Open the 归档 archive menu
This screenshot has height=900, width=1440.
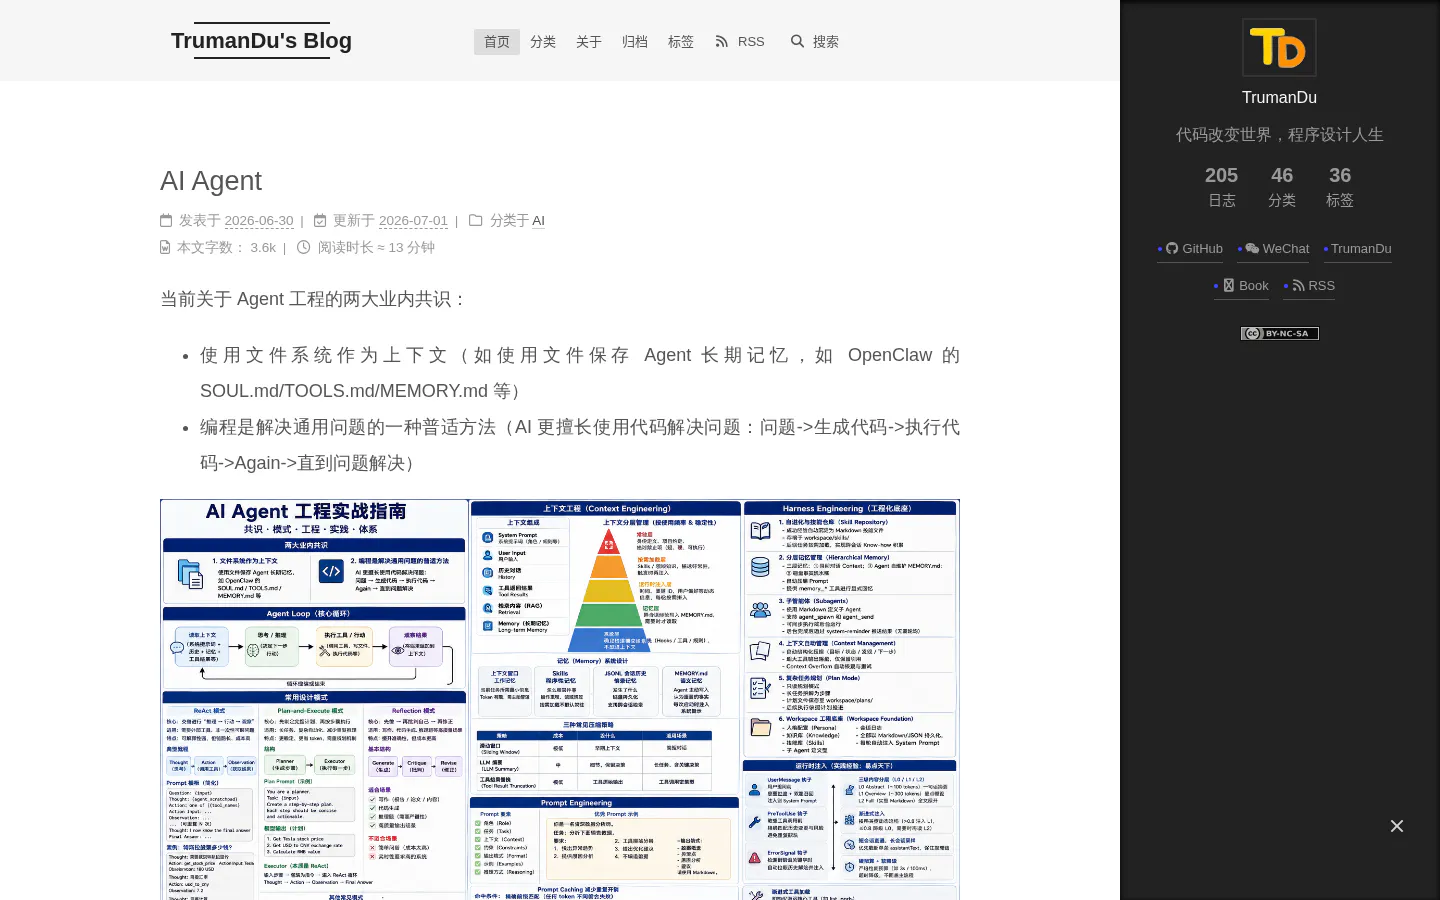coord(635,42)
